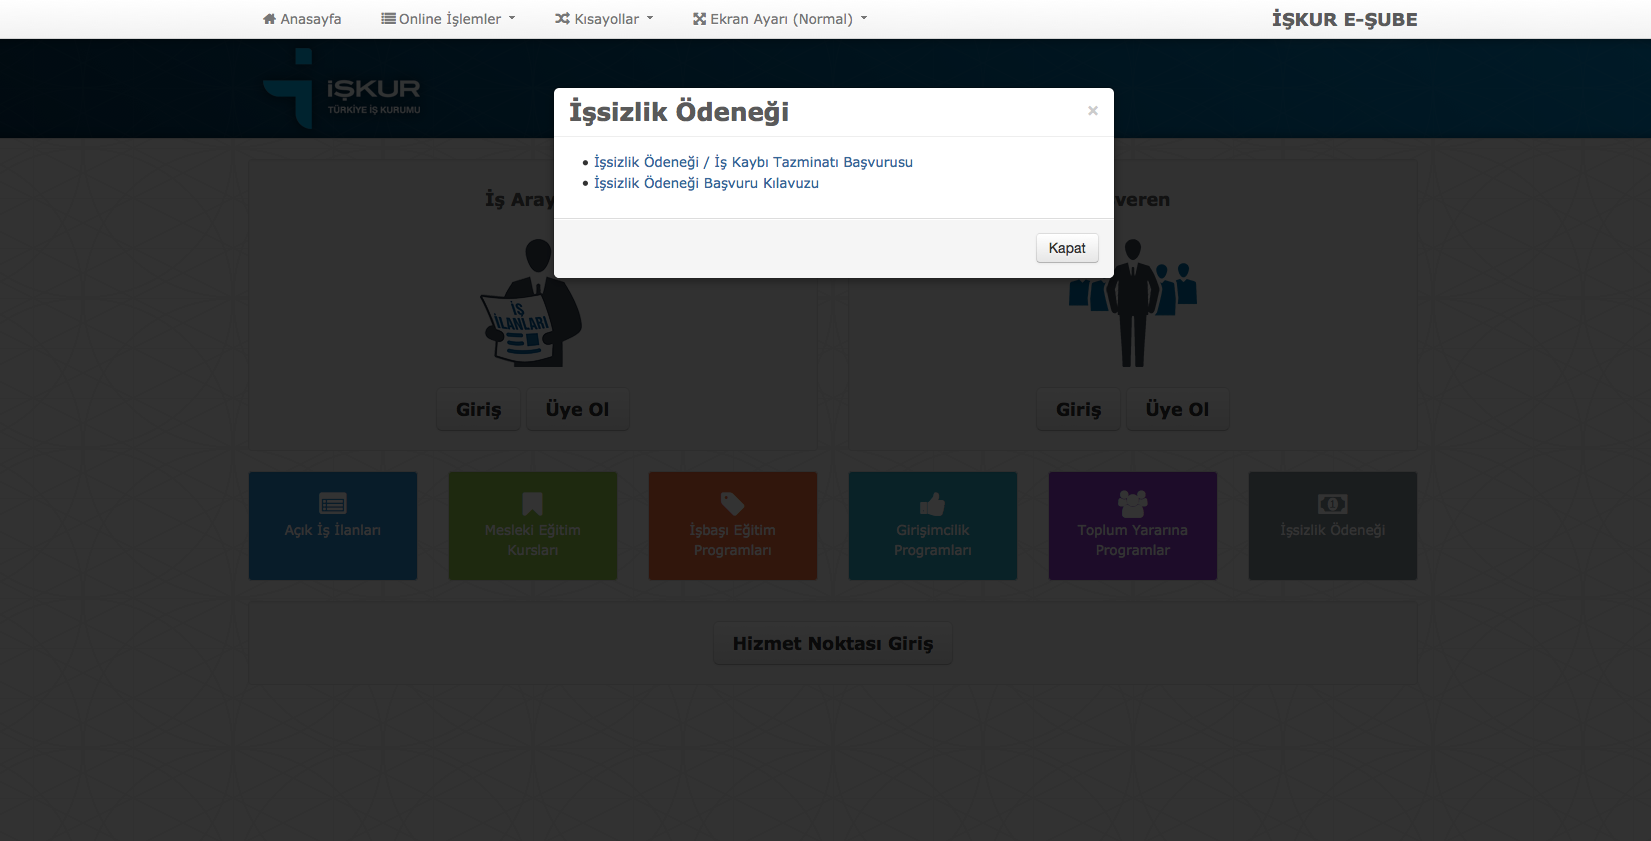Screen dimensions: 1651x841
Task: Click the employer Üye Ol button
Action: pos(1177,409)
